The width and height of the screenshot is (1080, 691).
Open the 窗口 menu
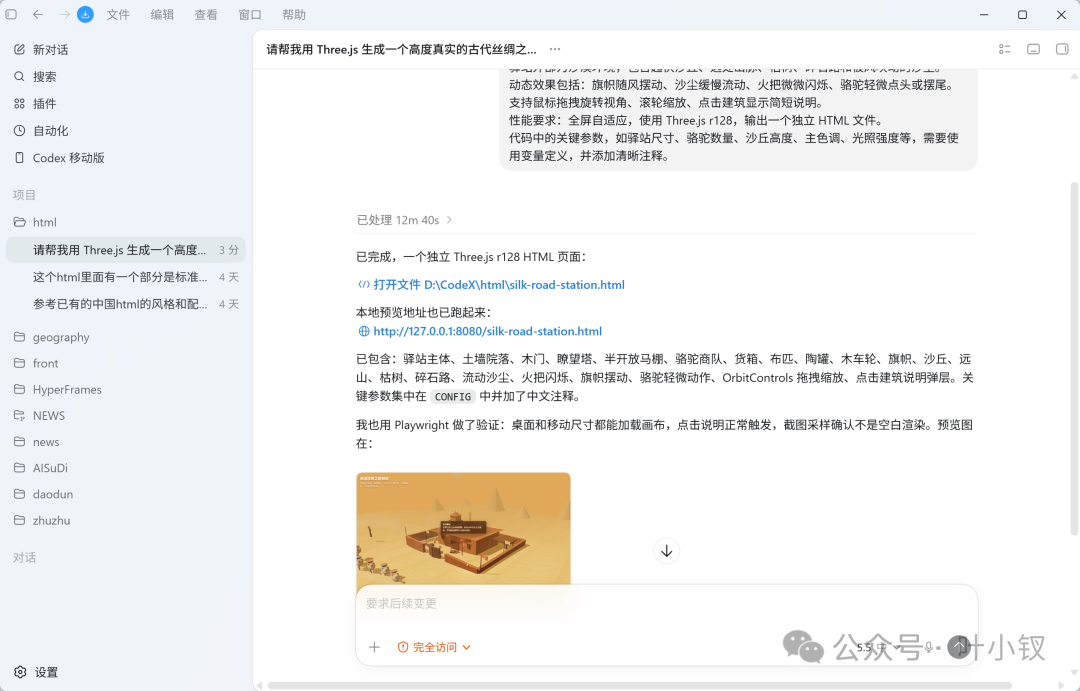click(249, 14)
